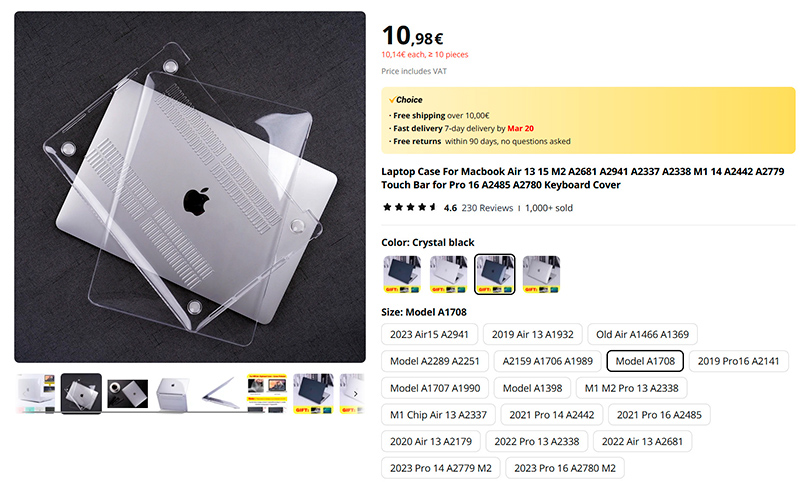This screenshot has height=482, width=800.
Task: Select size 2019 Air 13 A1932
Action: [x=532, y=335]
